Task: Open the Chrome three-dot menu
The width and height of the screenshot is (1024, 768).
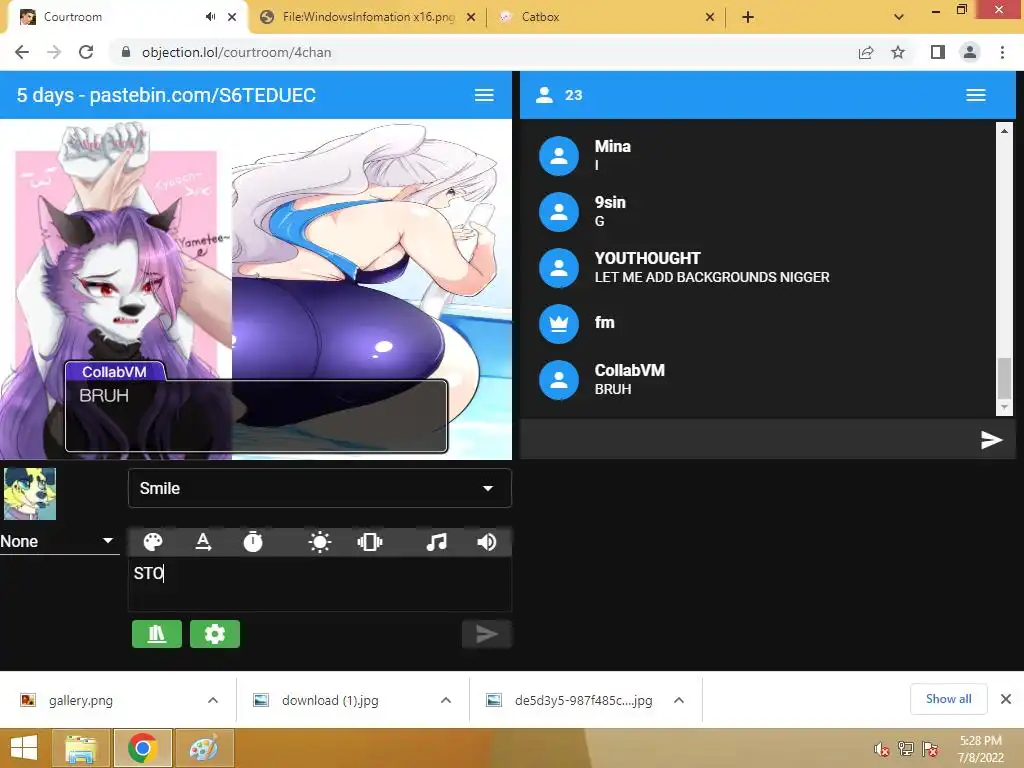Action: point(1002,52)
